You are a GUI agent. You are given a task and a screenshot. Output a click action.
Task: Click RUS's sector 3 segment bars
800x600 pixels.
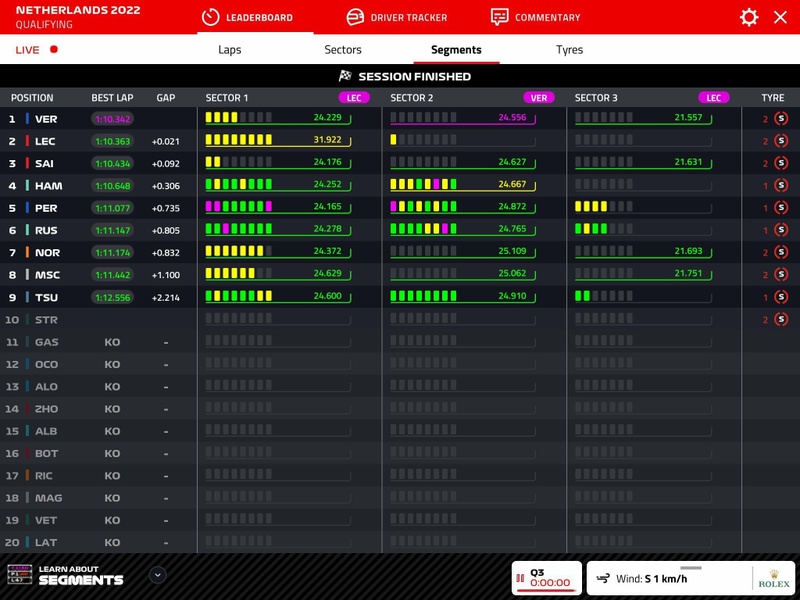click(x=604, y=229)
